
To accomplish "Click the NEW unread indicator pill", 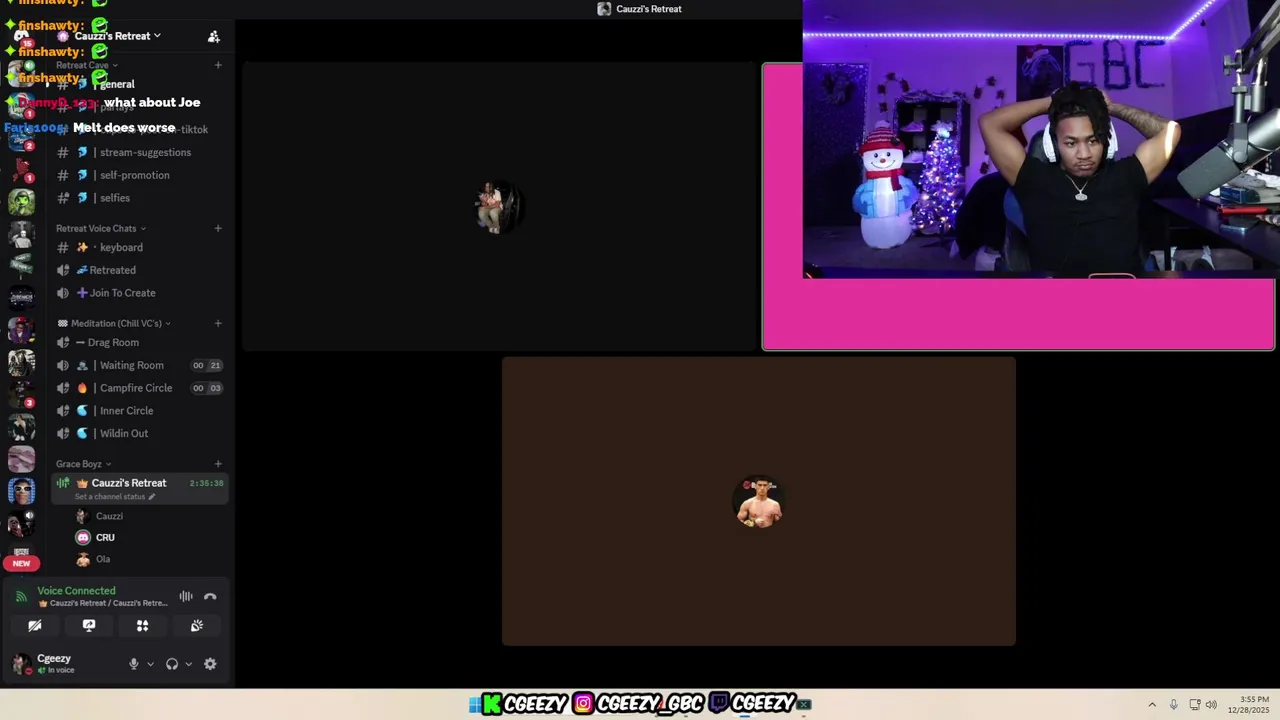I will tap(21, 563).
